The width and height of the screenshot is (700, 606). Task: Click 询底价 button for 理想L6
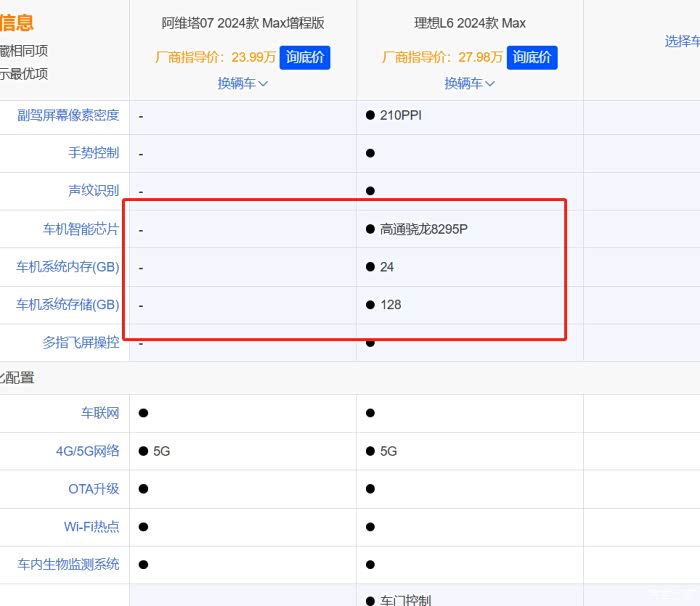pos(532,58)
